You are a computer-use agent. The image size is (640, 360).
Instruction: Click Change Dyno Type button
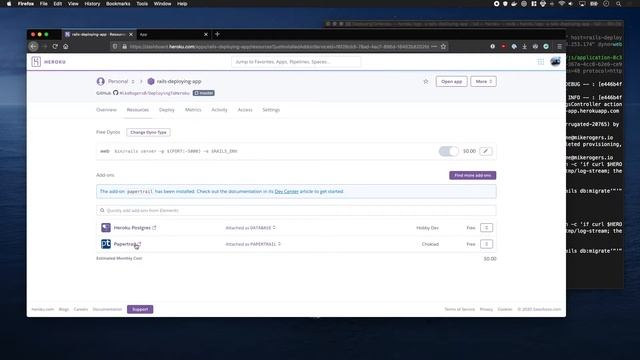click(149, 132)
